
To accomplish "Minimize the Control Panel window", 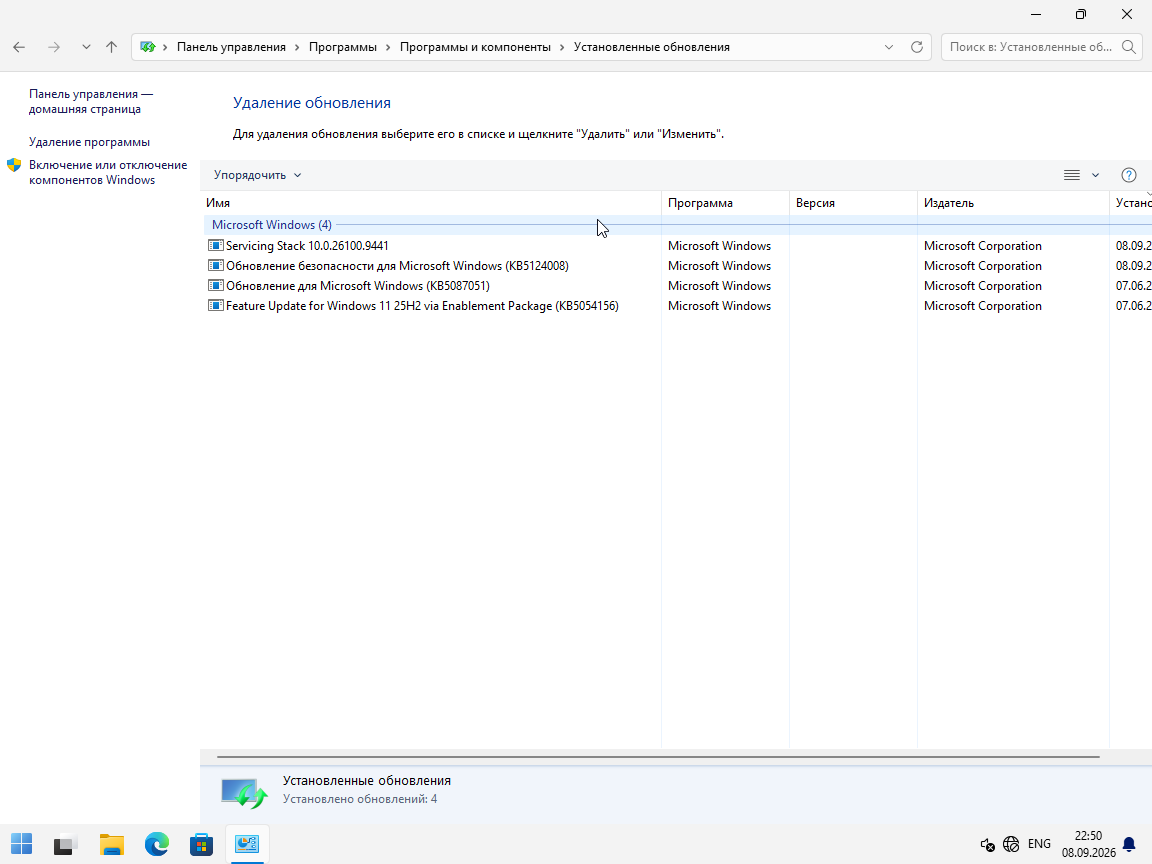I will 1036,14.
